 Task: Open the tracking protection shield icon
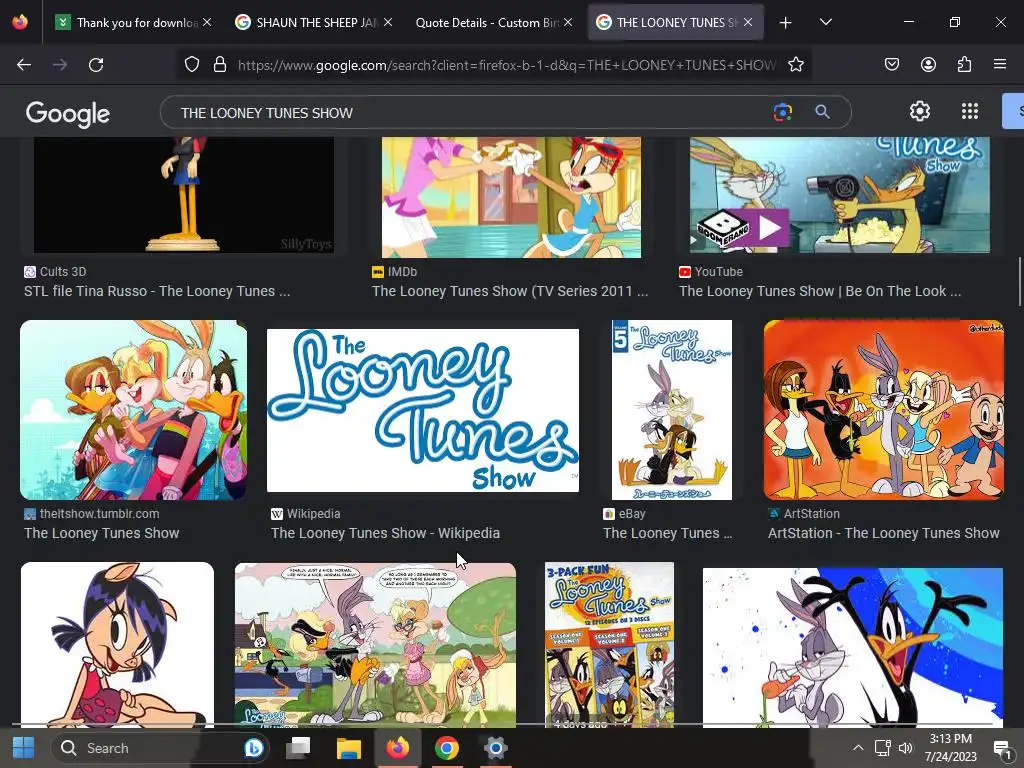click(191, 64)
